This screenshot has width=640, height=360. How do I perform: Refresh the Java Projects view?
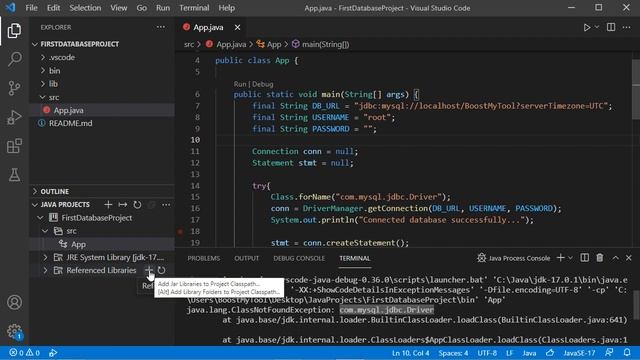pos(137,204)
